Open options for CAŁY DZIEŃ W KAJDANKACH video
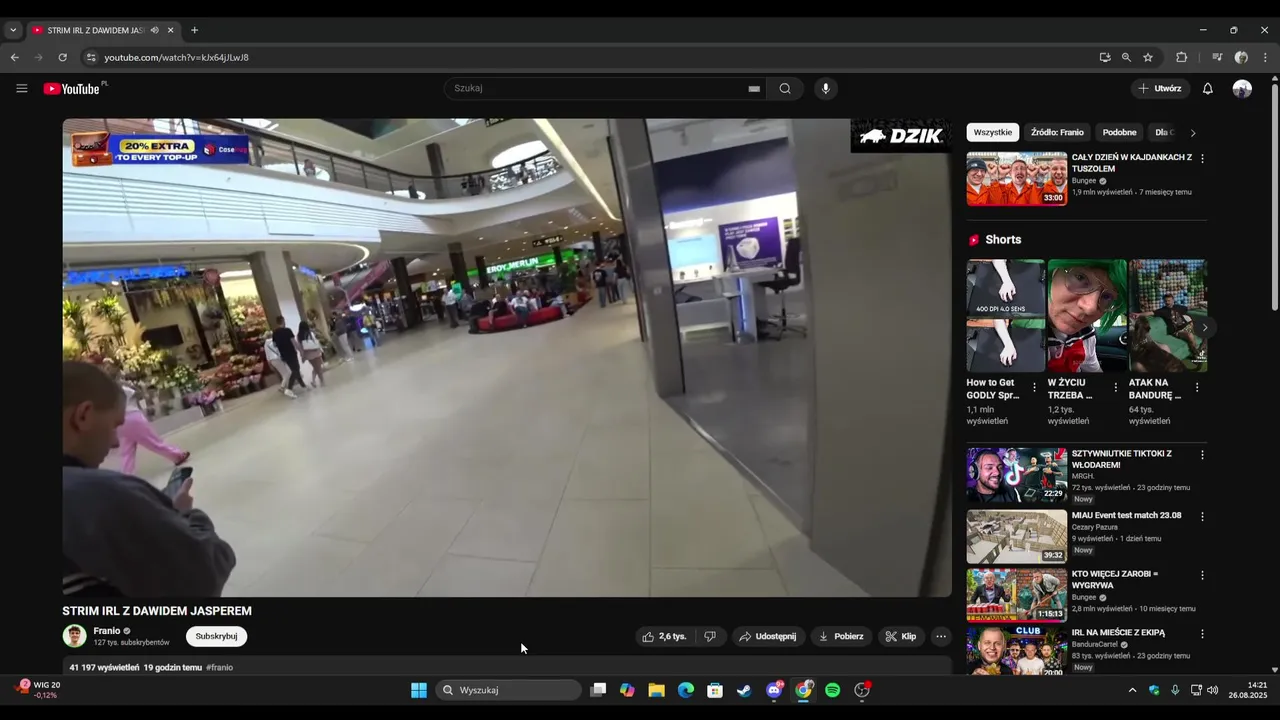1280x720 pixels. pos(1202,158)
